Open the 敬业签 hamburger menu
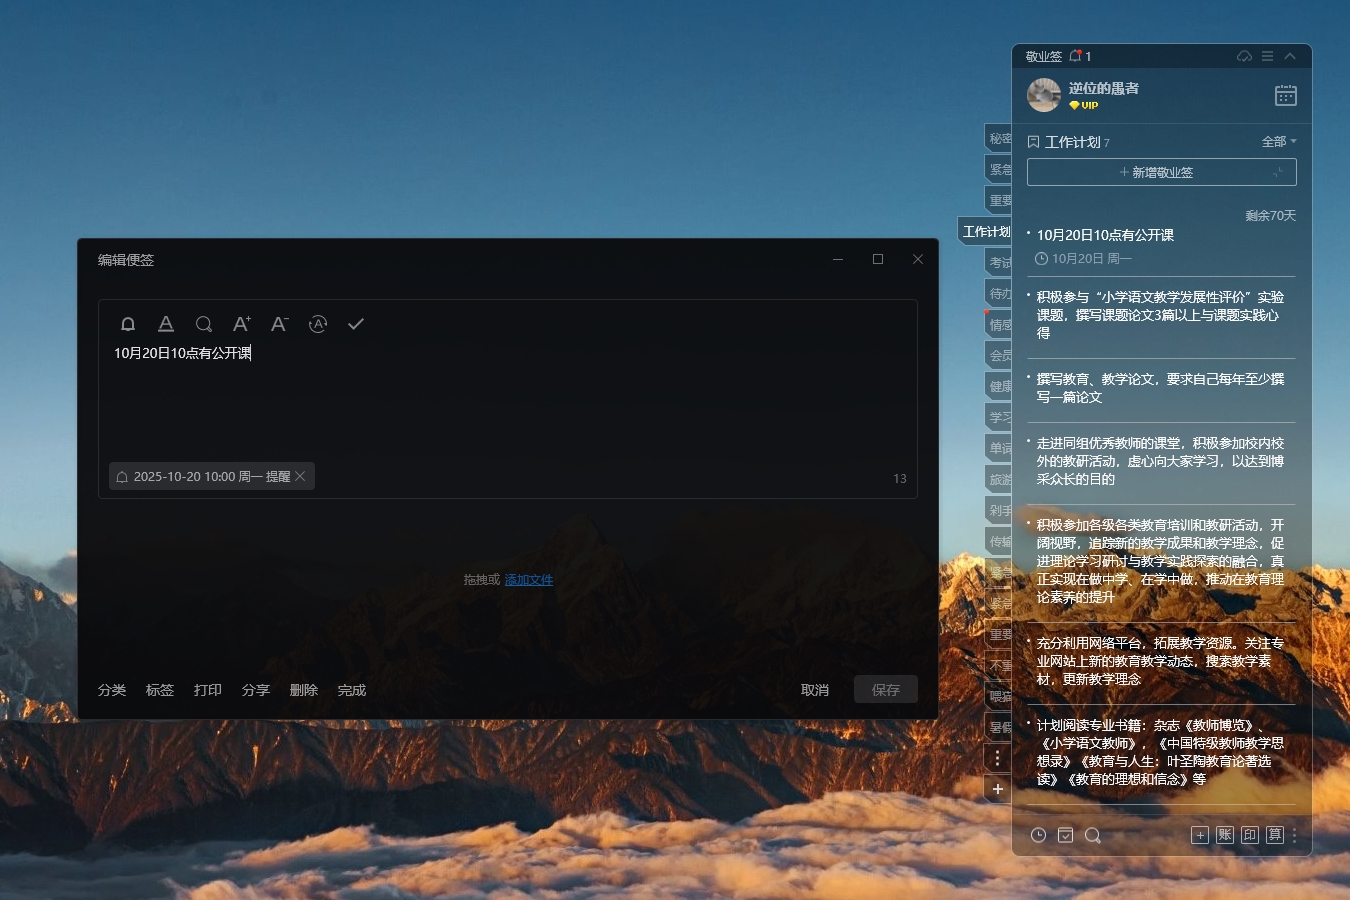The height and width of the screenshot is (900, 1350). click(x=1267, y=56)
